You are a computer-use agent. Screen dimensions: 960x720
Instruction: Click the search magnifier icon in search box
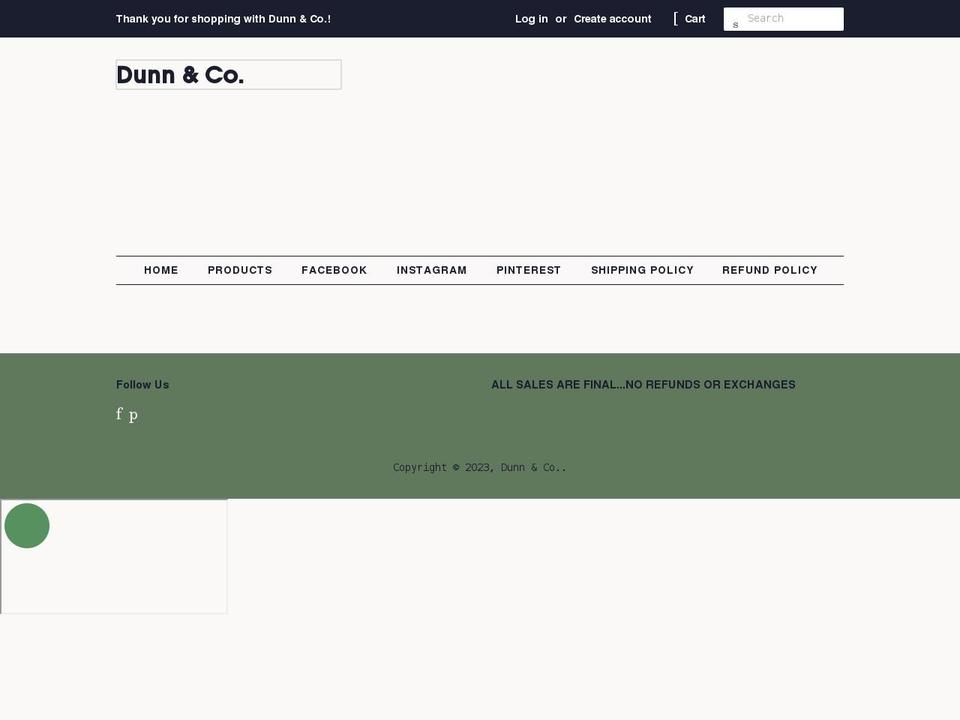[x=735, y=24]
